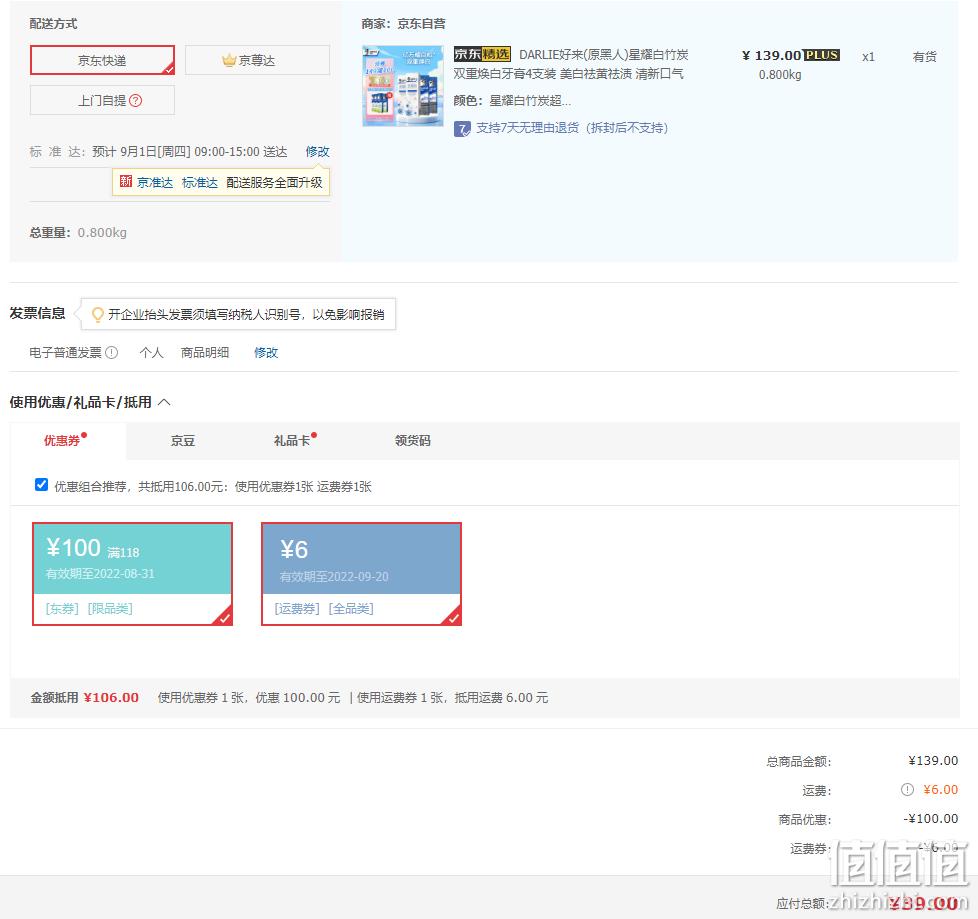Click the 京东精选 badge
Screen dimensions: 978x919
[x=482, y=54]
